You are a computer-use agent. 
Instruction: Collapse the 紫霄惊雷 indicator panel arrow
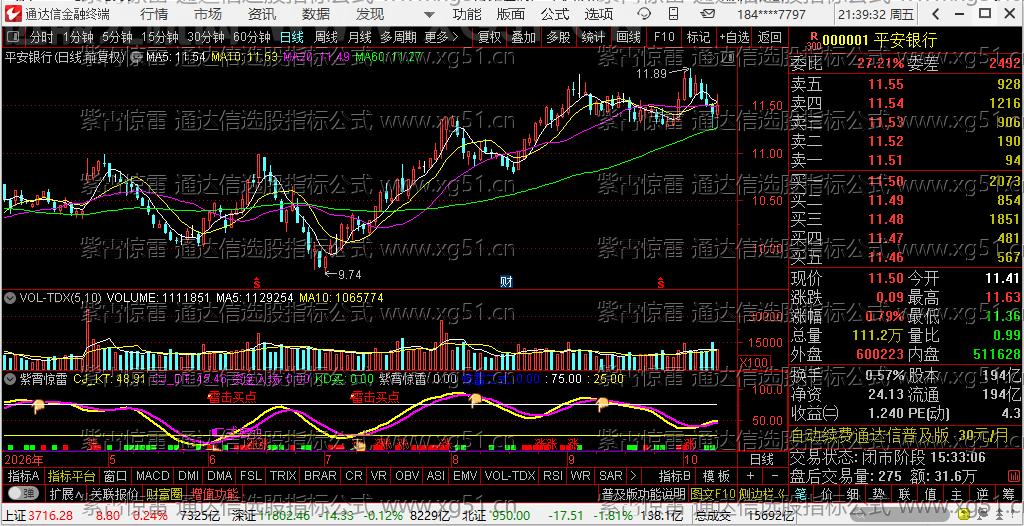tap(9, 378)
